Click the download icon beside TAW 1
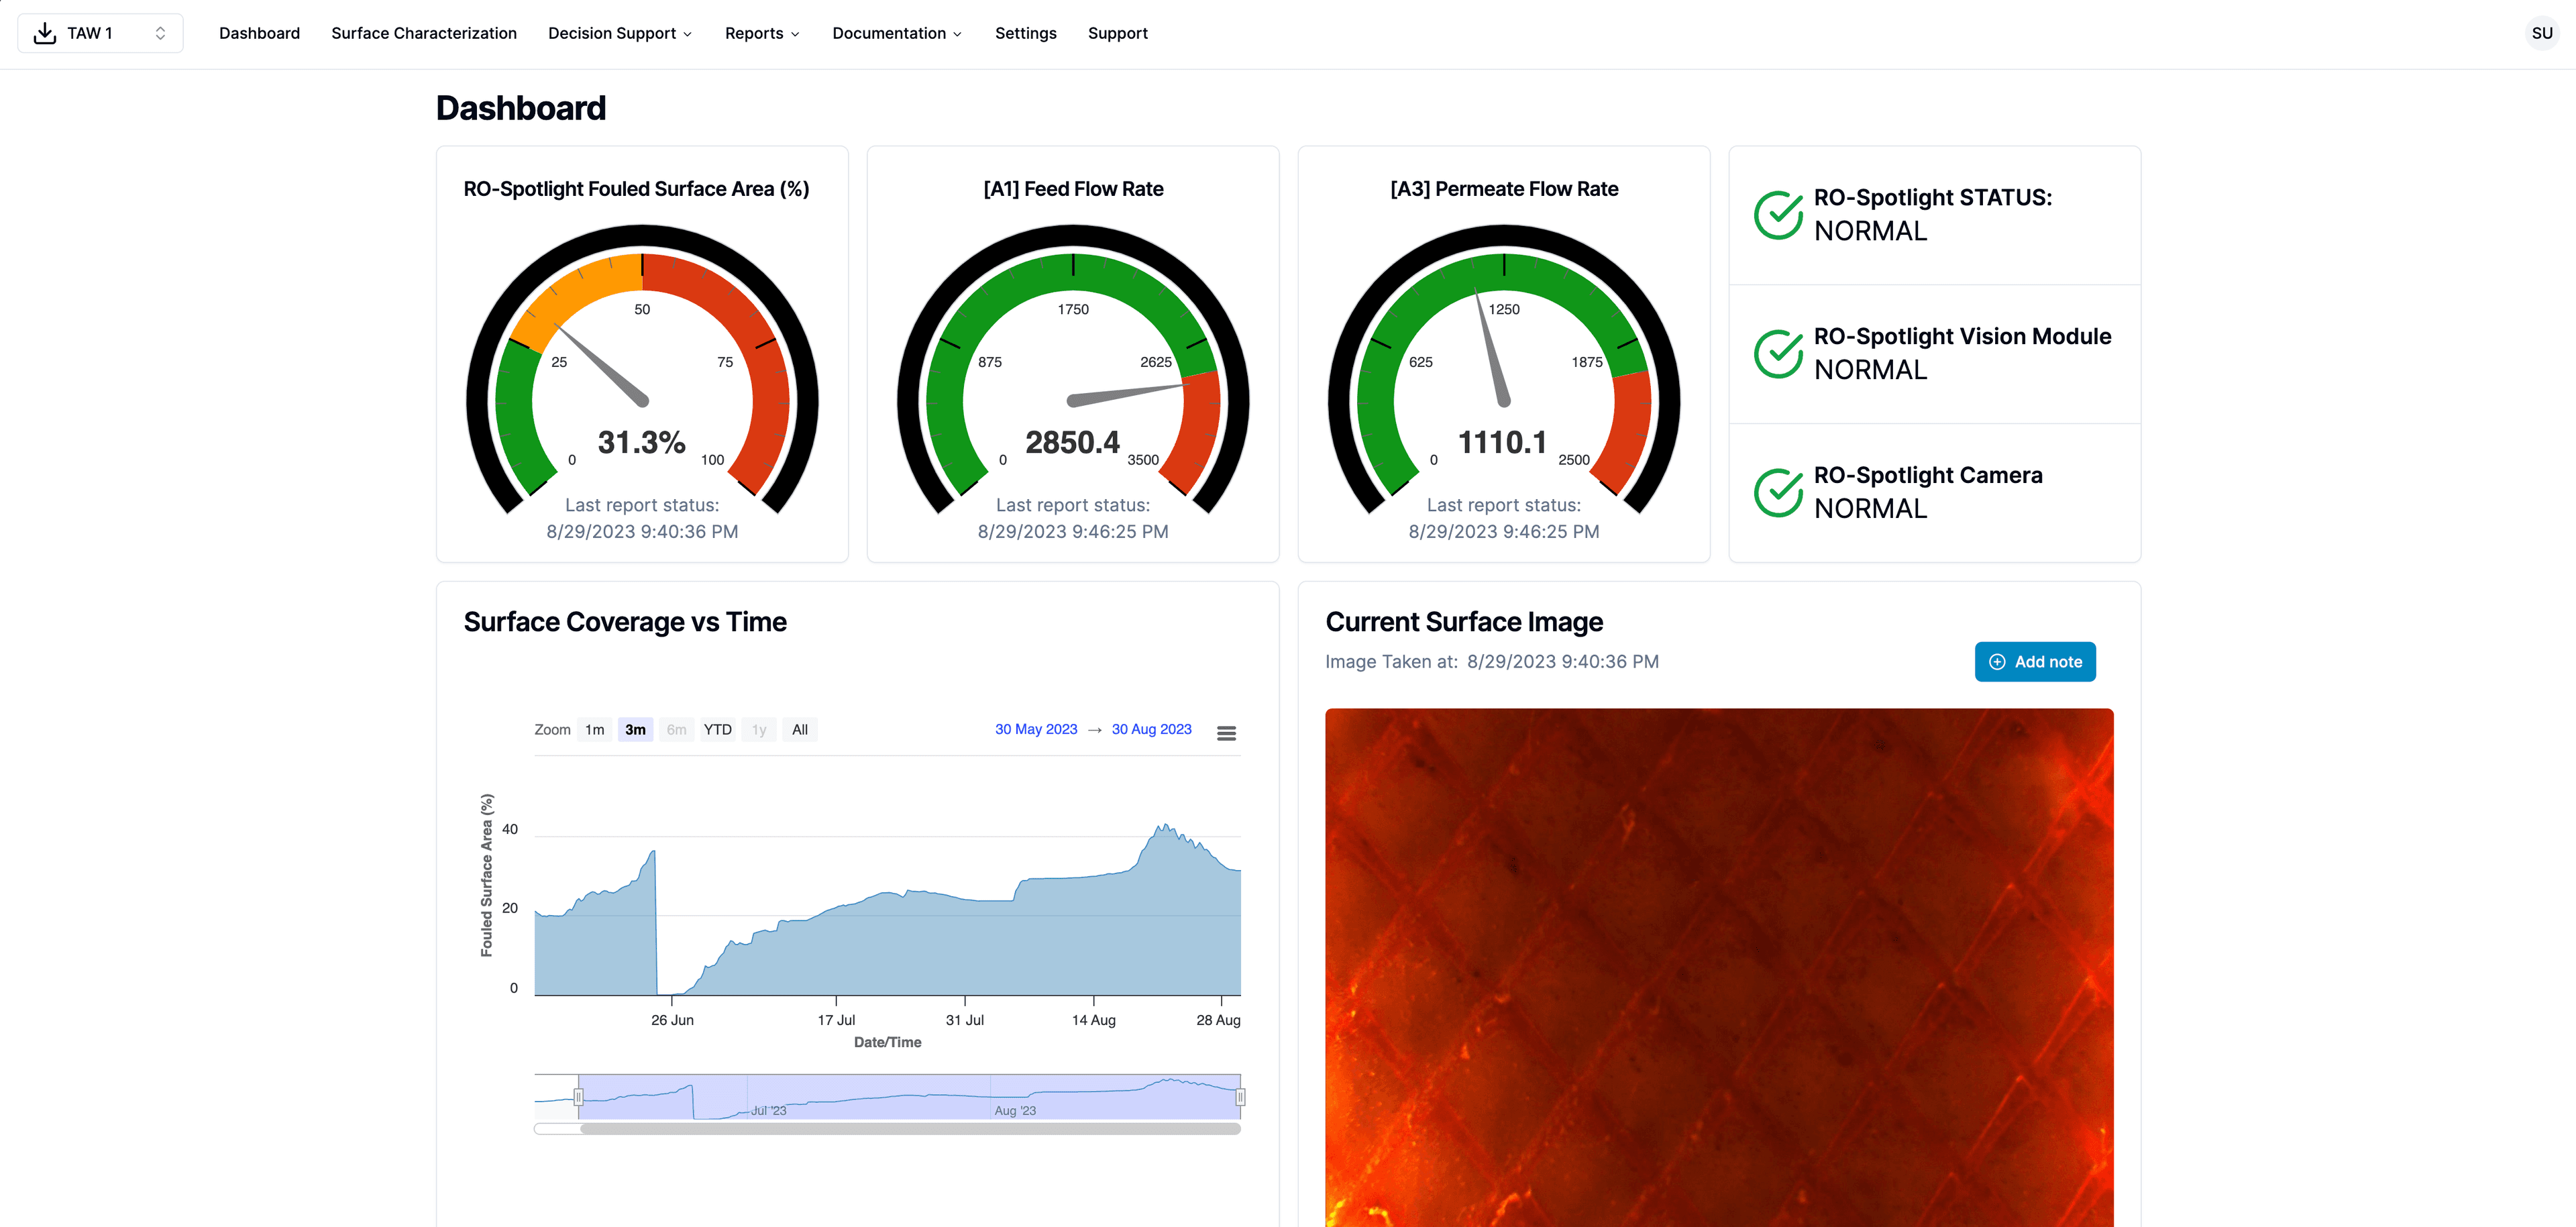Screen dimensions: 2576x1227 click(45, 33)
